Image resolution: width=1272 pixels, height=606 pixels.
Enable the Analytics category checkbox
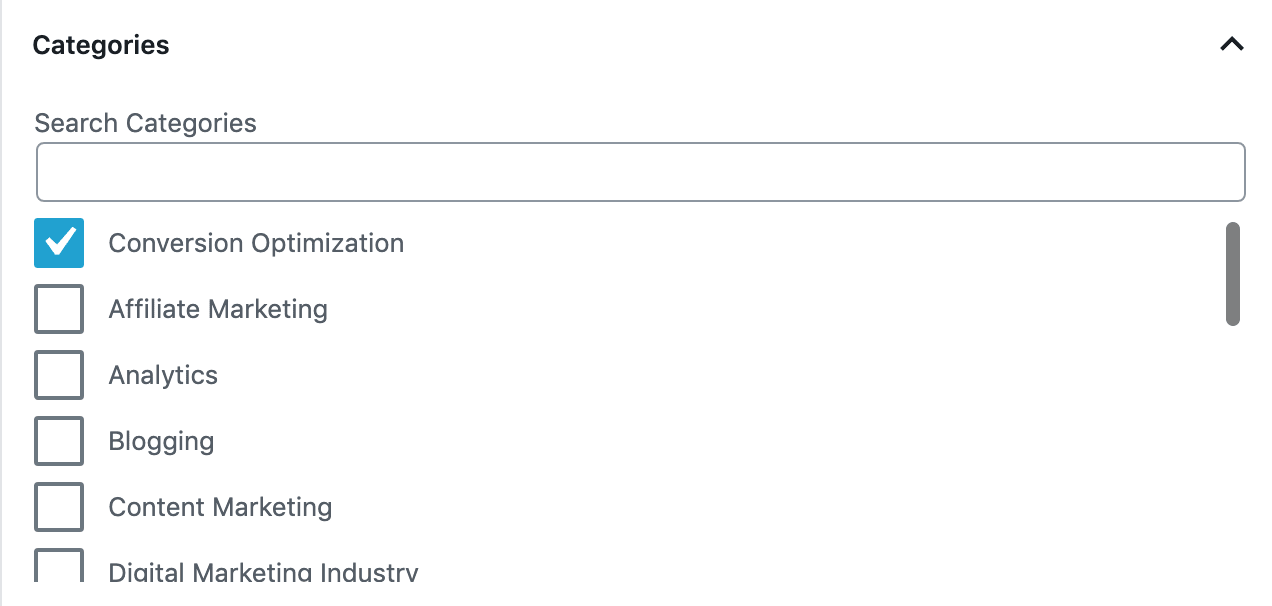pyautogui.click(x=59, y=375)
